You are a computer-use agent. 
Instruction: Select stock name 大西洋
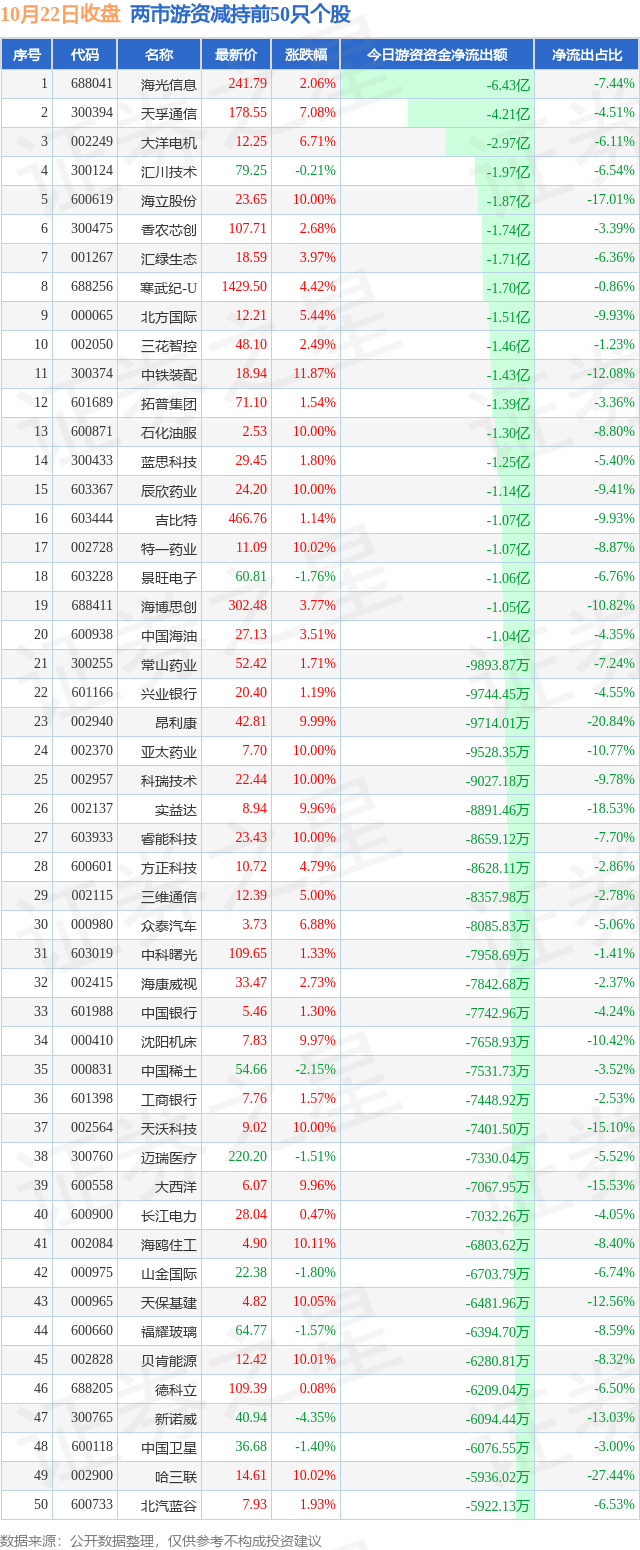[177, 1186]
